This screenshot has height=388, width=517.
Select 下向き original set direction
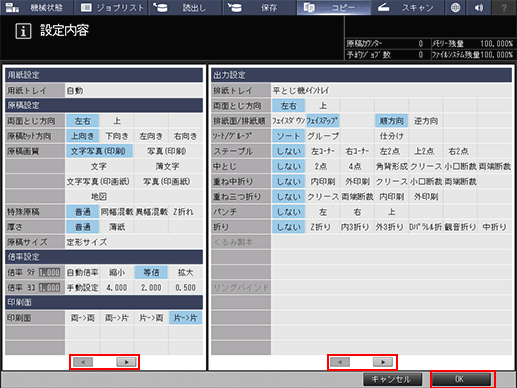117,136
